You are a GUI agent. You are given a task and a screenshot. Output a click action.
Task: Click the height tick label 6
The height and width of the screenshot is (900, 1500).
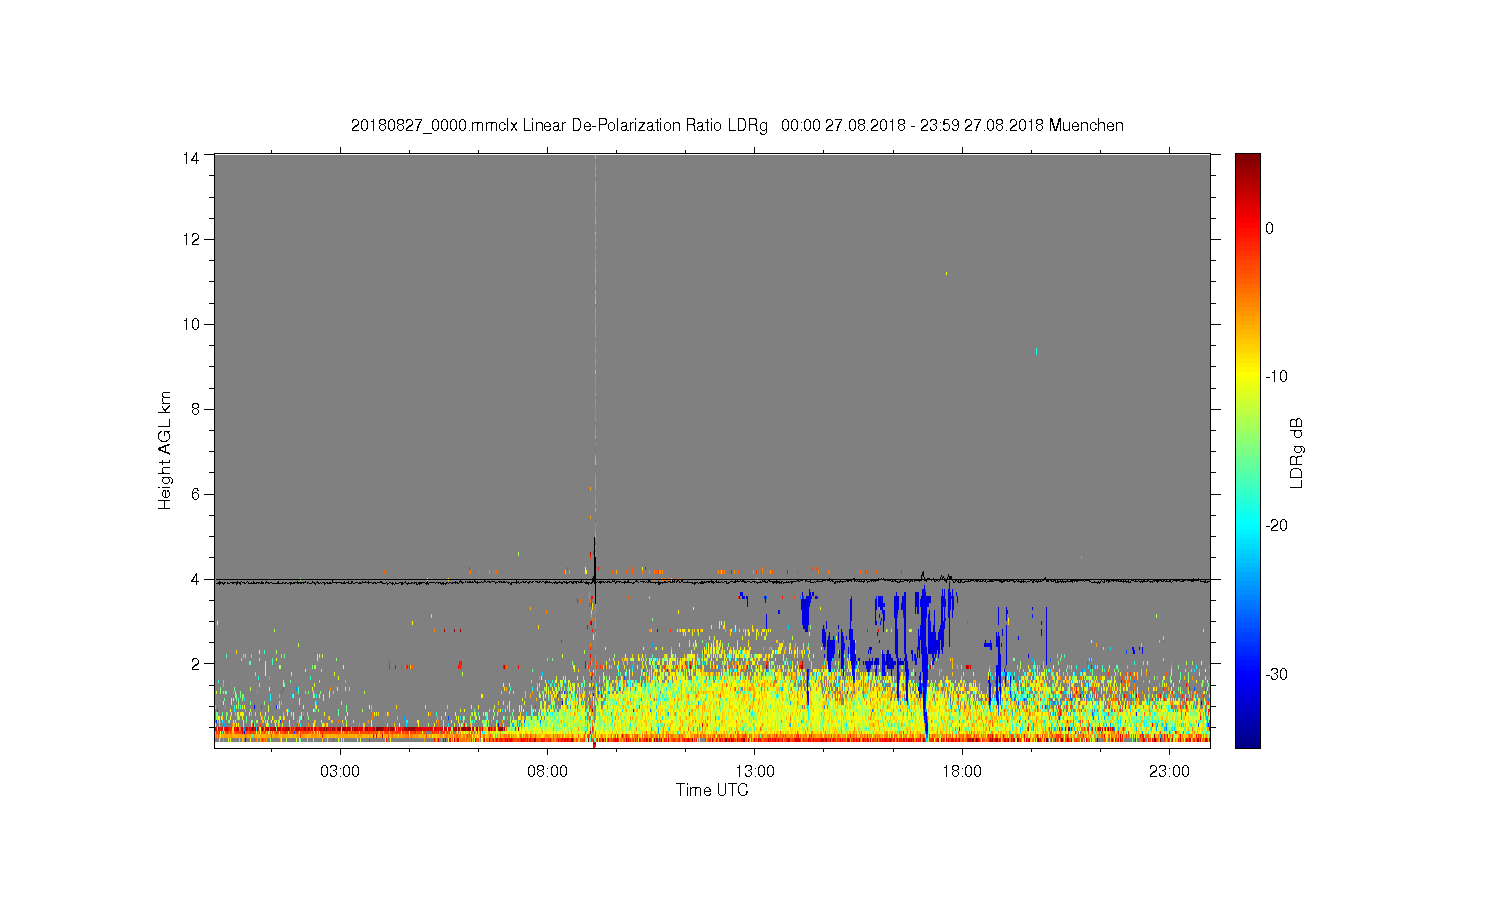(x=195, y=494)
